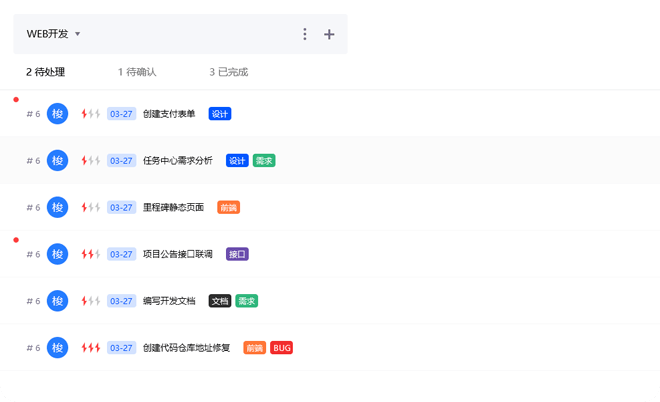
Task: Click the red BUG tag
Action: click(282, 348)
